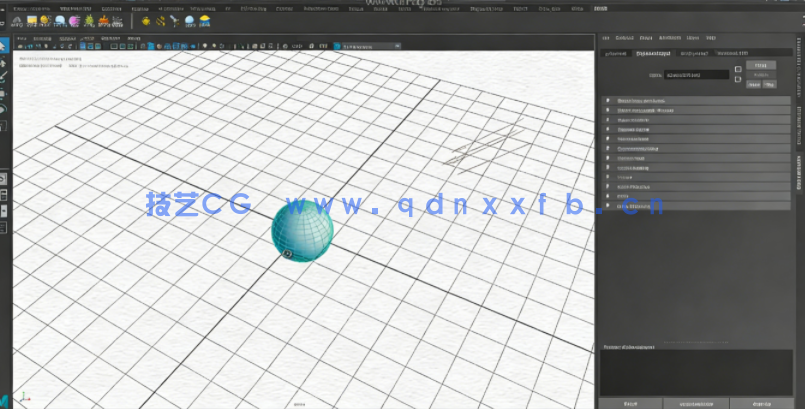Open the viewport color space dropdown
The height and width of the screenshot is (409, 805).
click(x=370, y=46)
